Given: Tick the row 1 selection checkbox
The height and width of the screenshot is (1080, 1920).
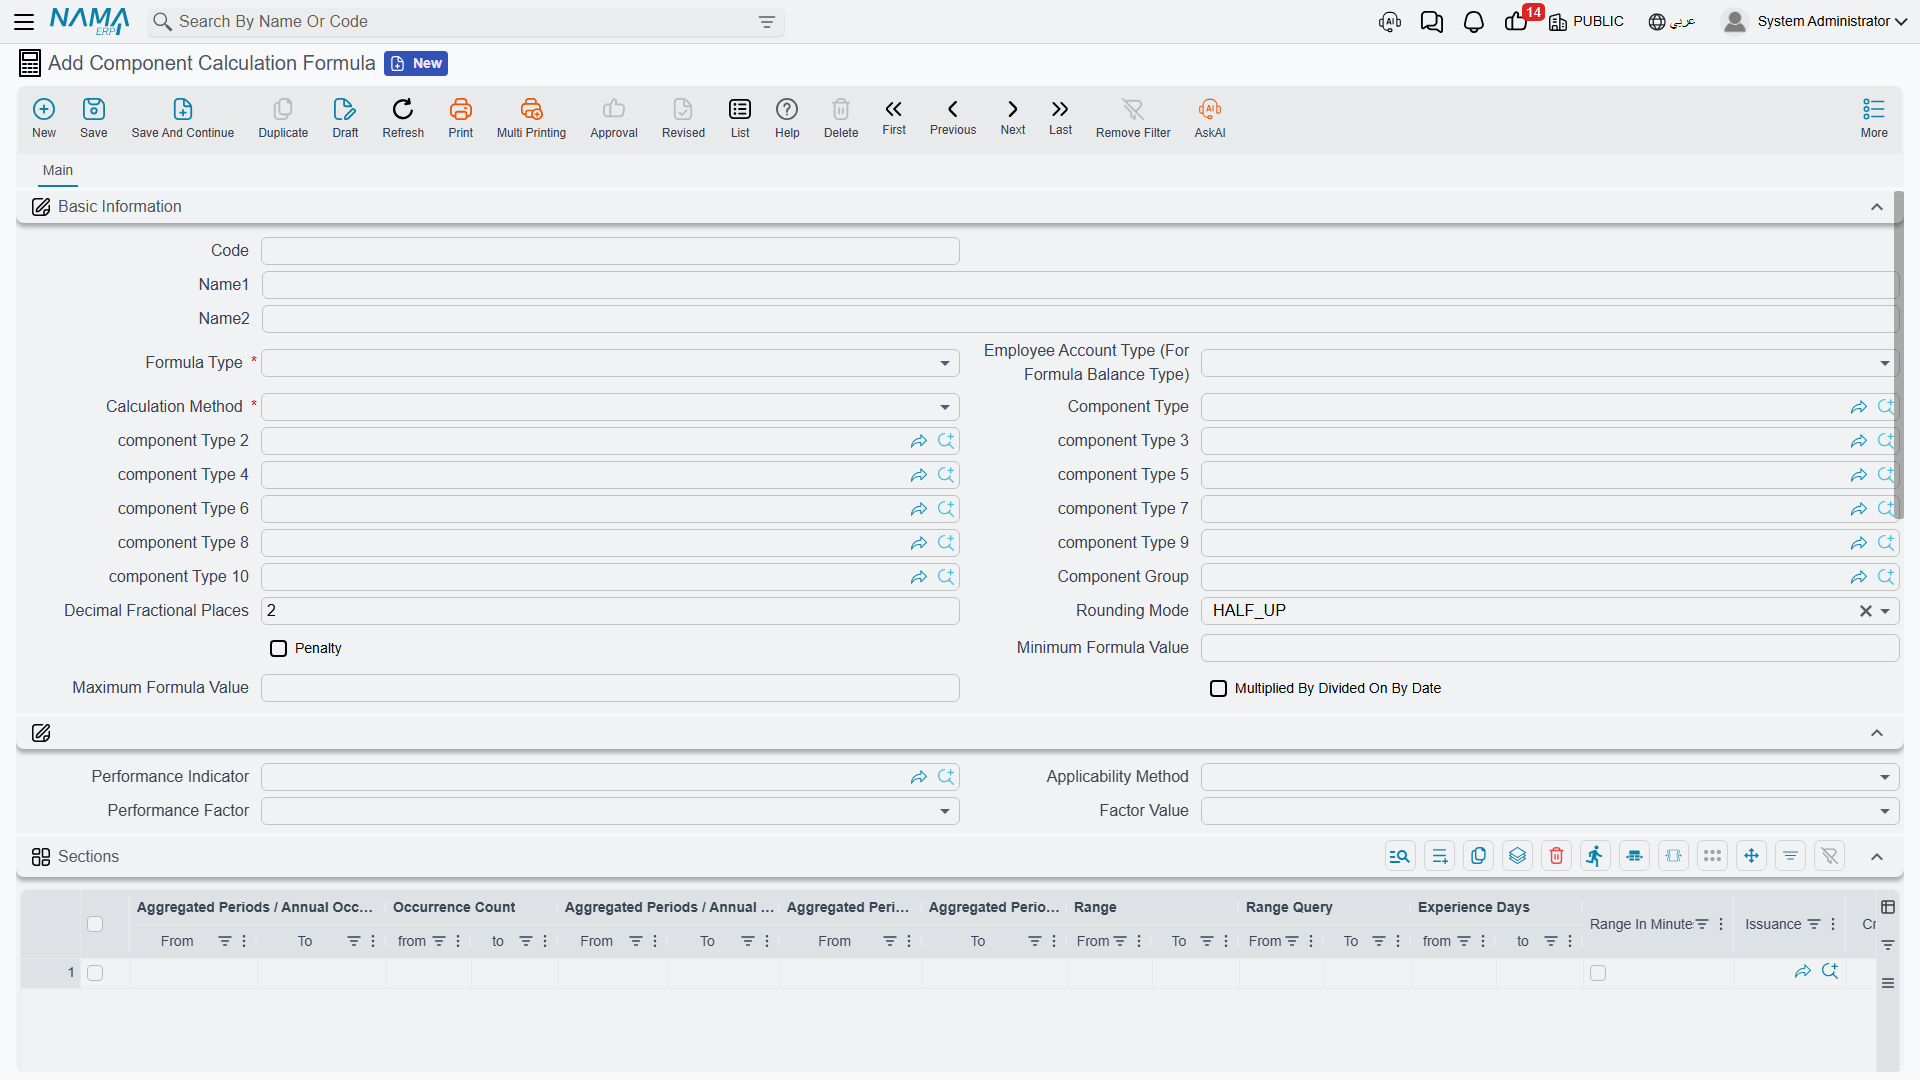Looking at the screenshot, I should click(95, 973).
